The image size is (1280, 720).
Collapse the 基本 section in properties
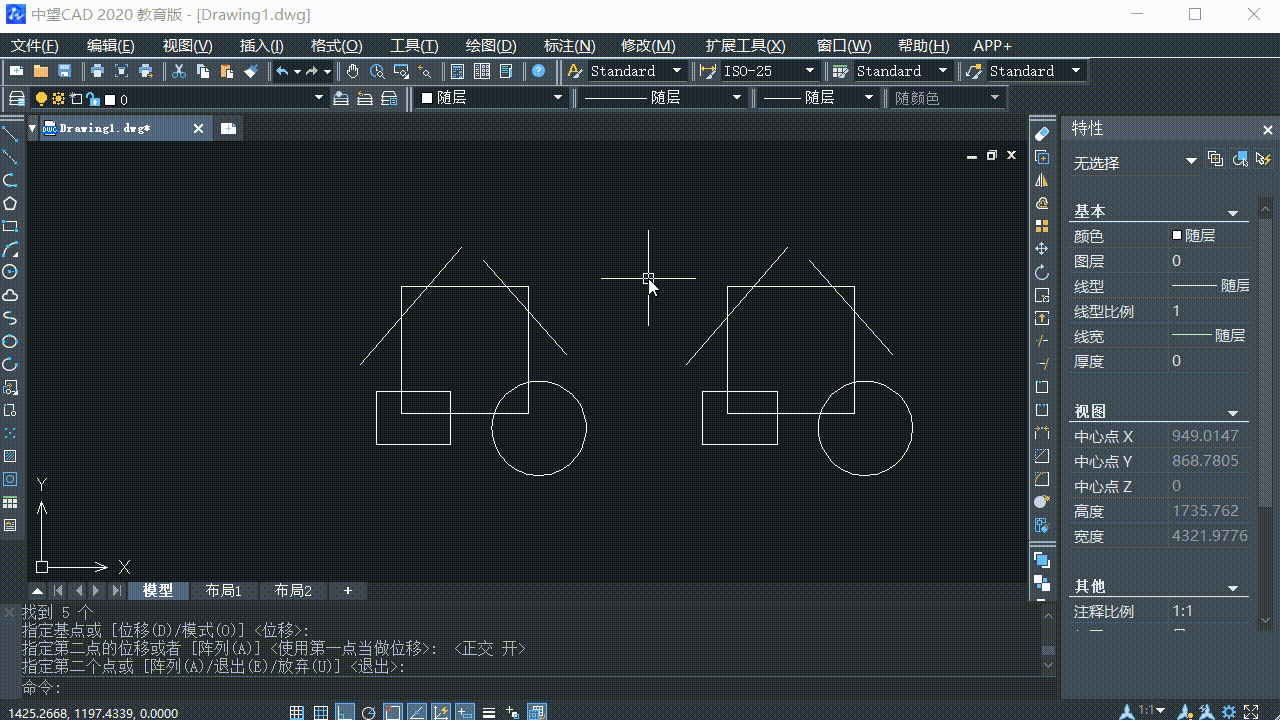pos(1233,213)
